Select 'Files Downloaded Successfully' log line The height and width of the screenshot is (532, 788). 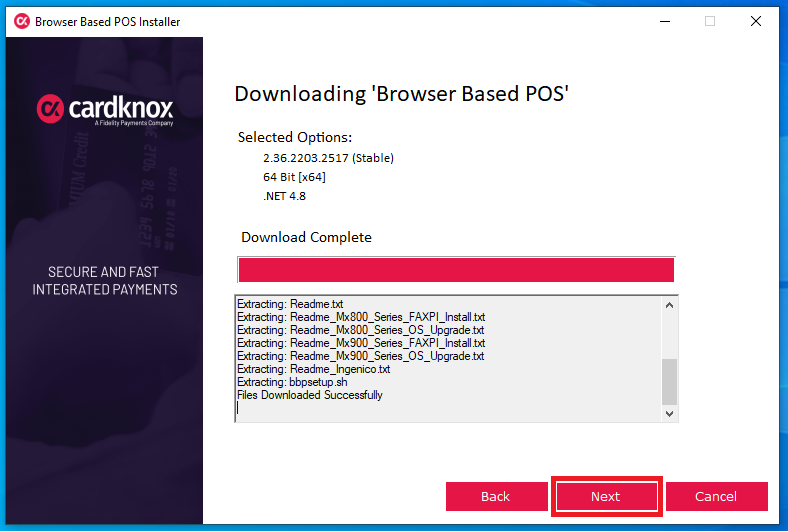click(x=310, y=395)
